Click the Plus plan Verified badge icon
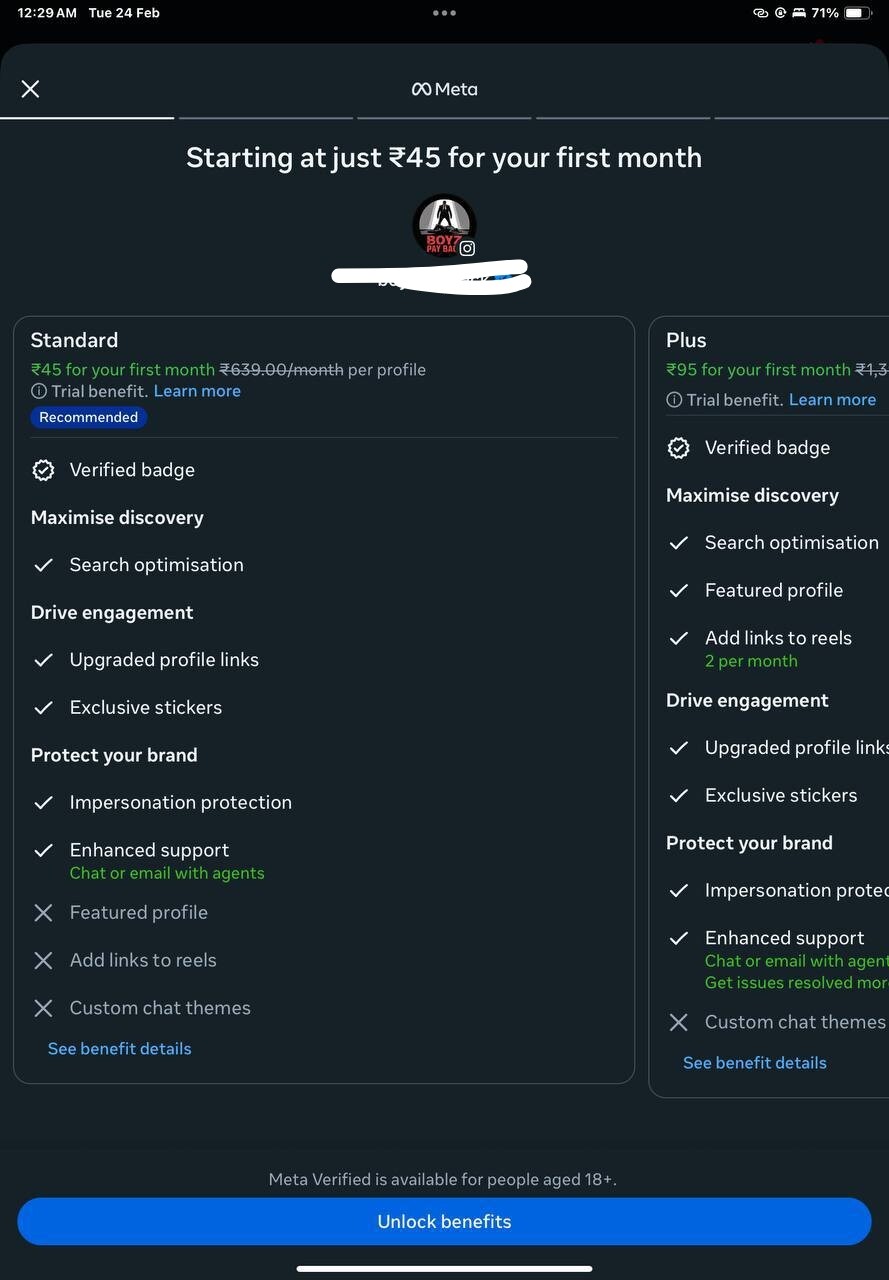The image size is (889, 1280). tap(678, 448)
